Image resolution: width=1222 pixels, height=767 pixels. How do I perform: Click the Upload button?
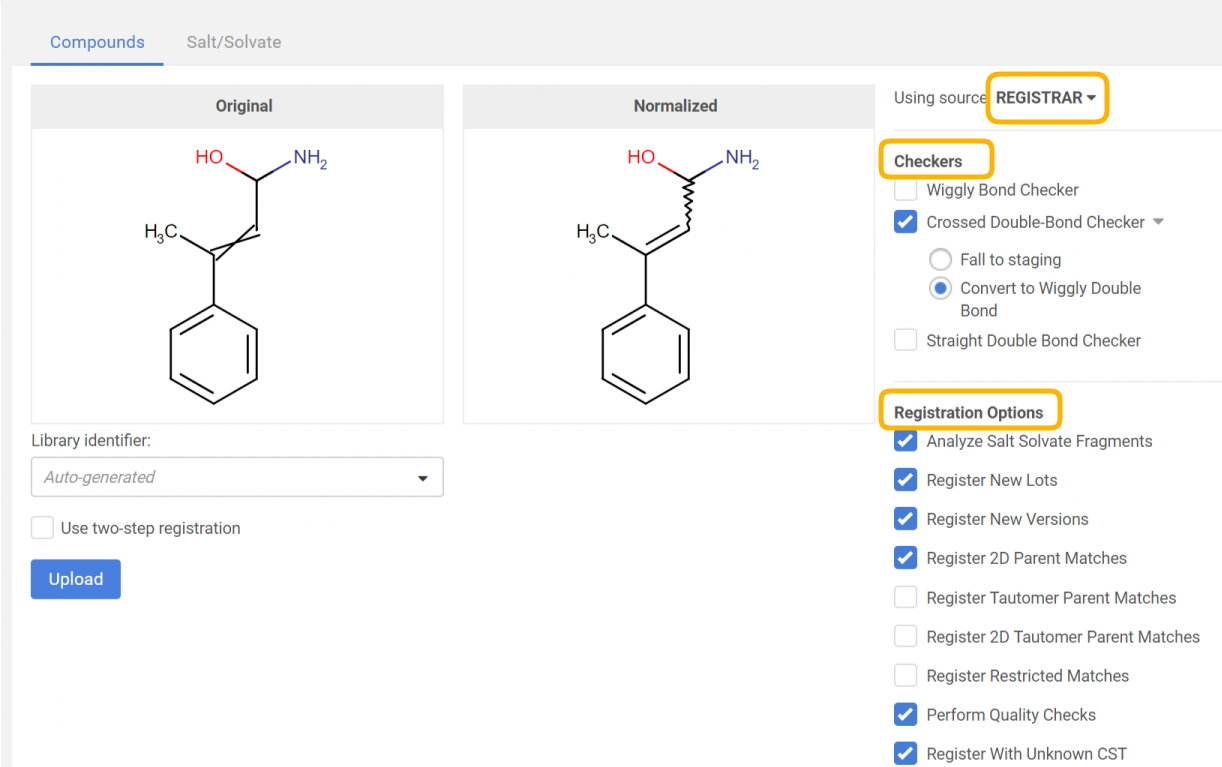tap(76, 579)
